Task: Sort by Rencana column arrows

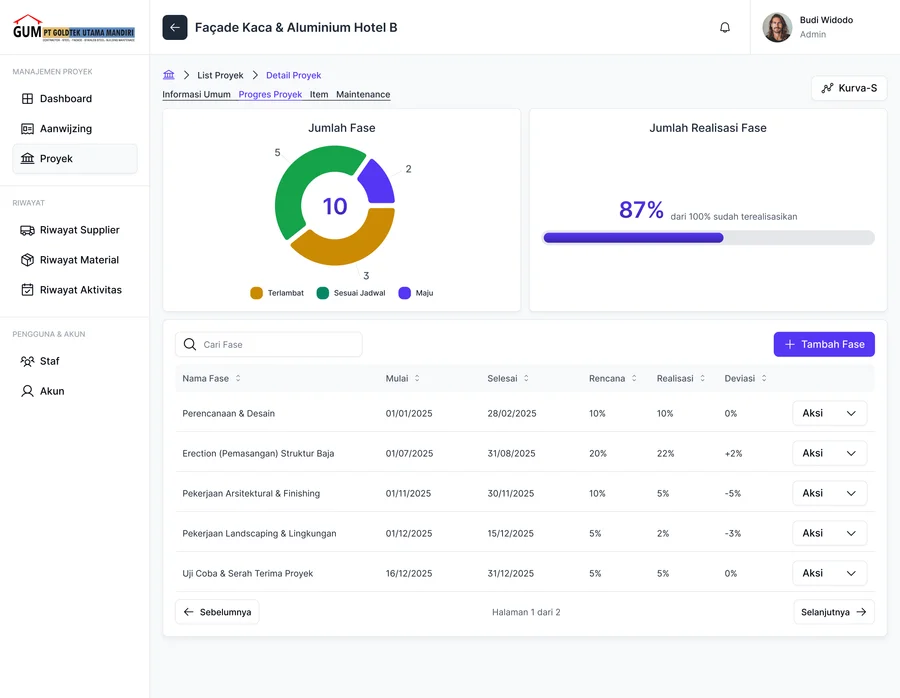Action: pos(634,378)
